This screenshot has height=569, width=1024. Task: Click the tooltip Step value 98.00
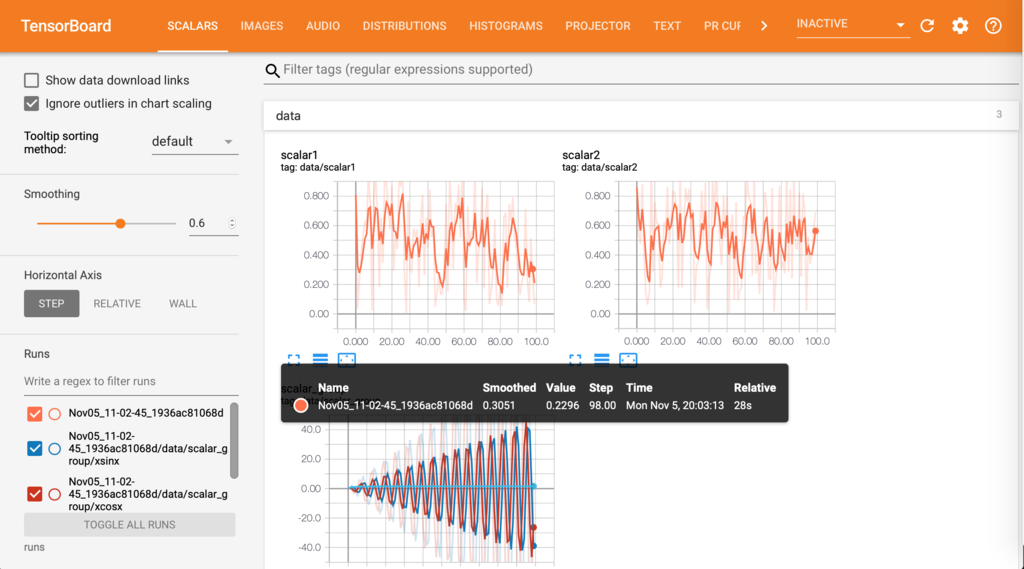coord(602,406)
